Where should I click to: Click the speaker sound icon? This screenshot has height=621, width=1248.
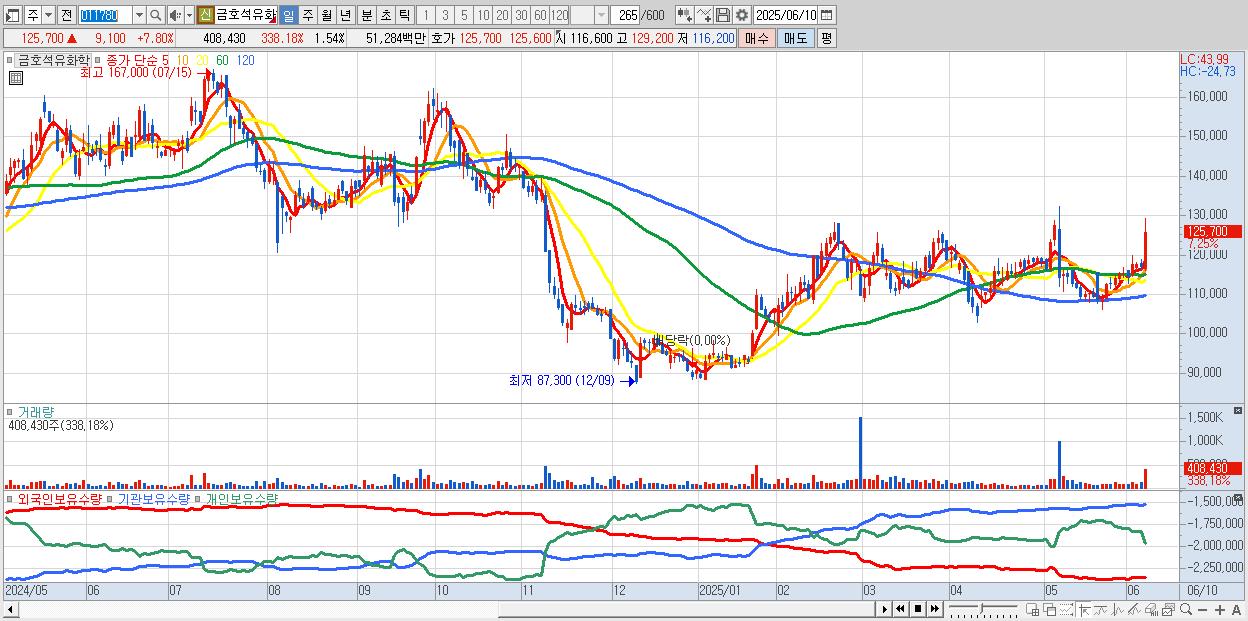point(174,15)
